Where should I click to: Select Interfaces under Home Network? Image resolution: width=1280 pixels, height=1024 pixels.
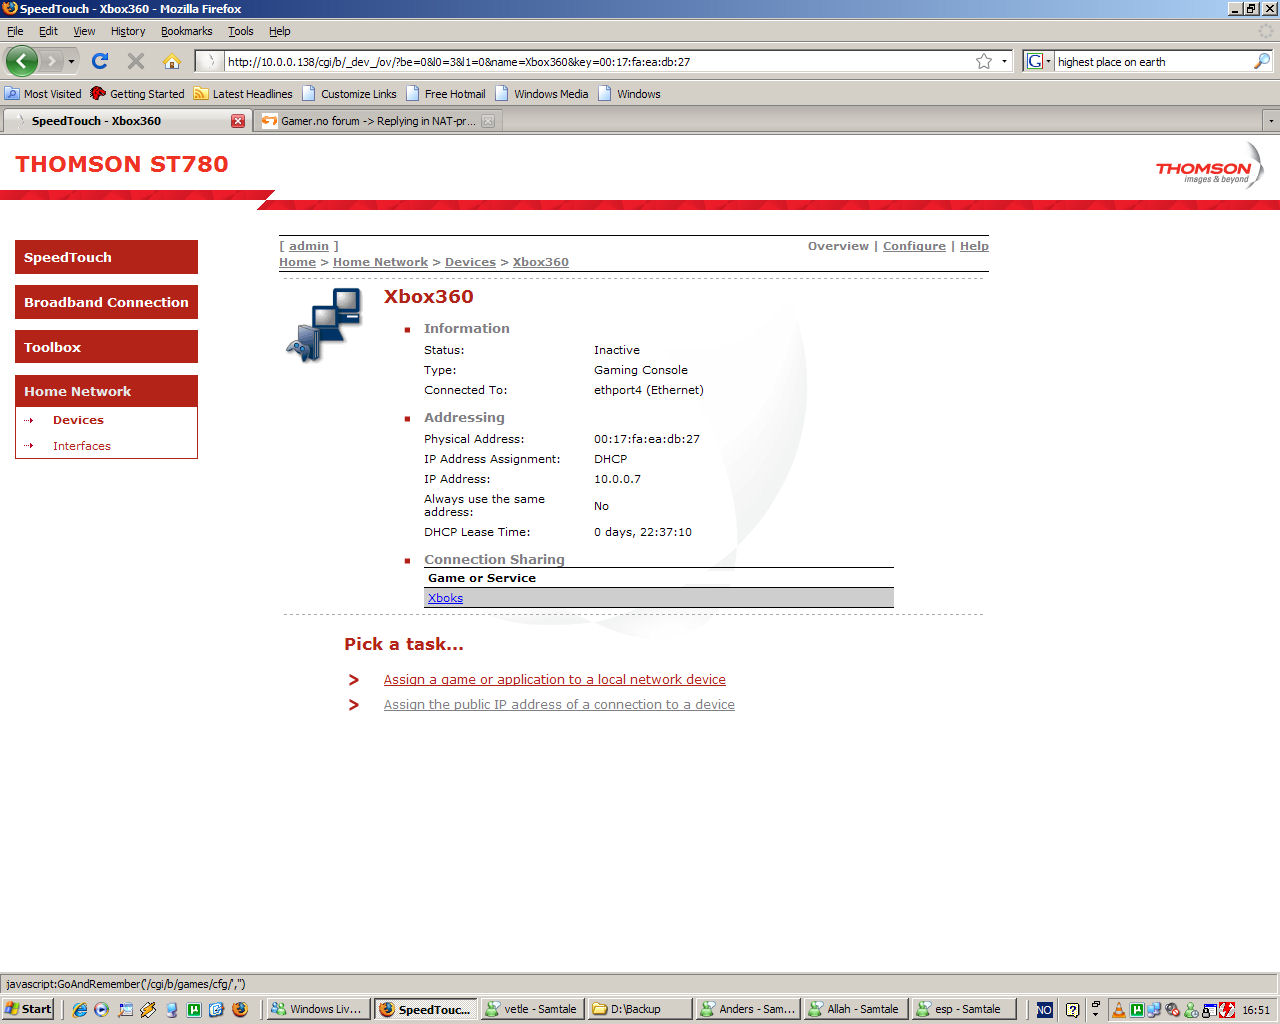(82, 446)
